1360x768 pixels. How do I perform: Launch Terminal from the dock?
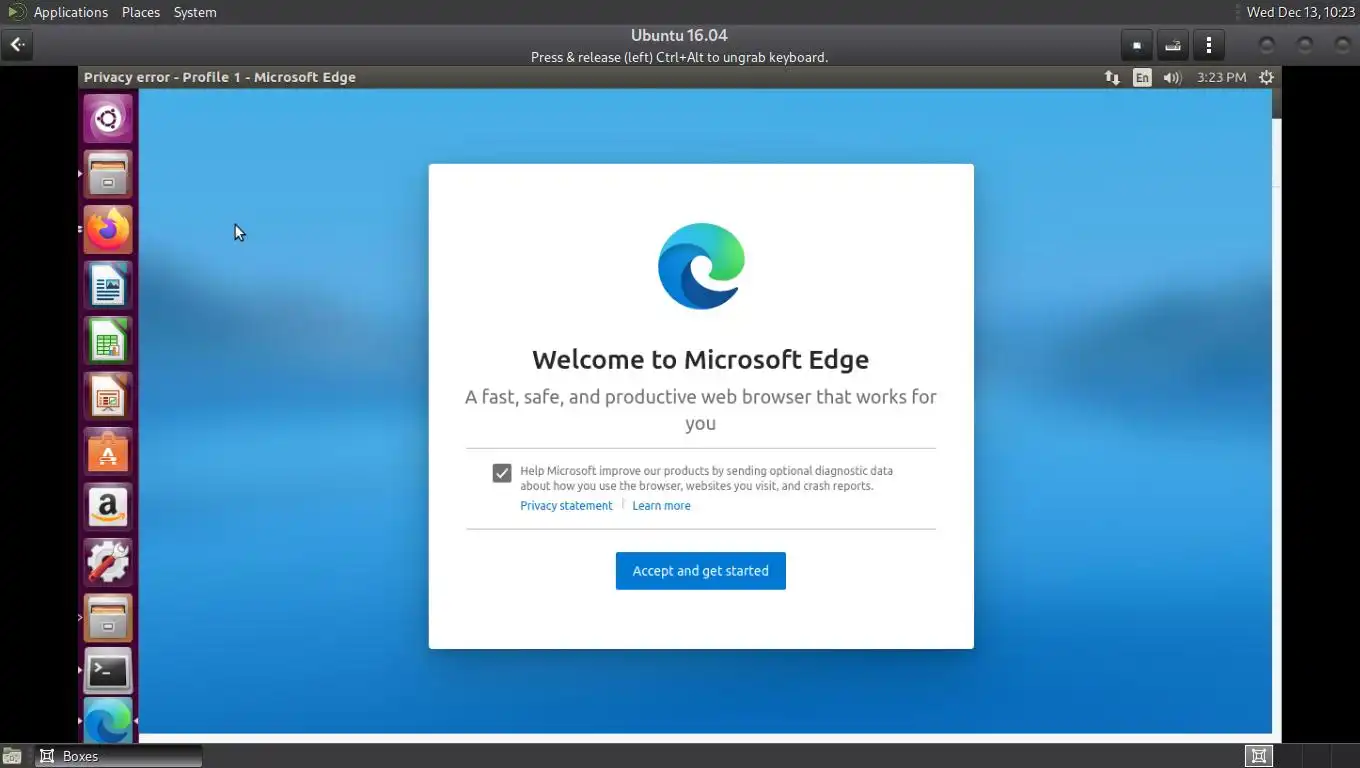[x=108, y=673]
